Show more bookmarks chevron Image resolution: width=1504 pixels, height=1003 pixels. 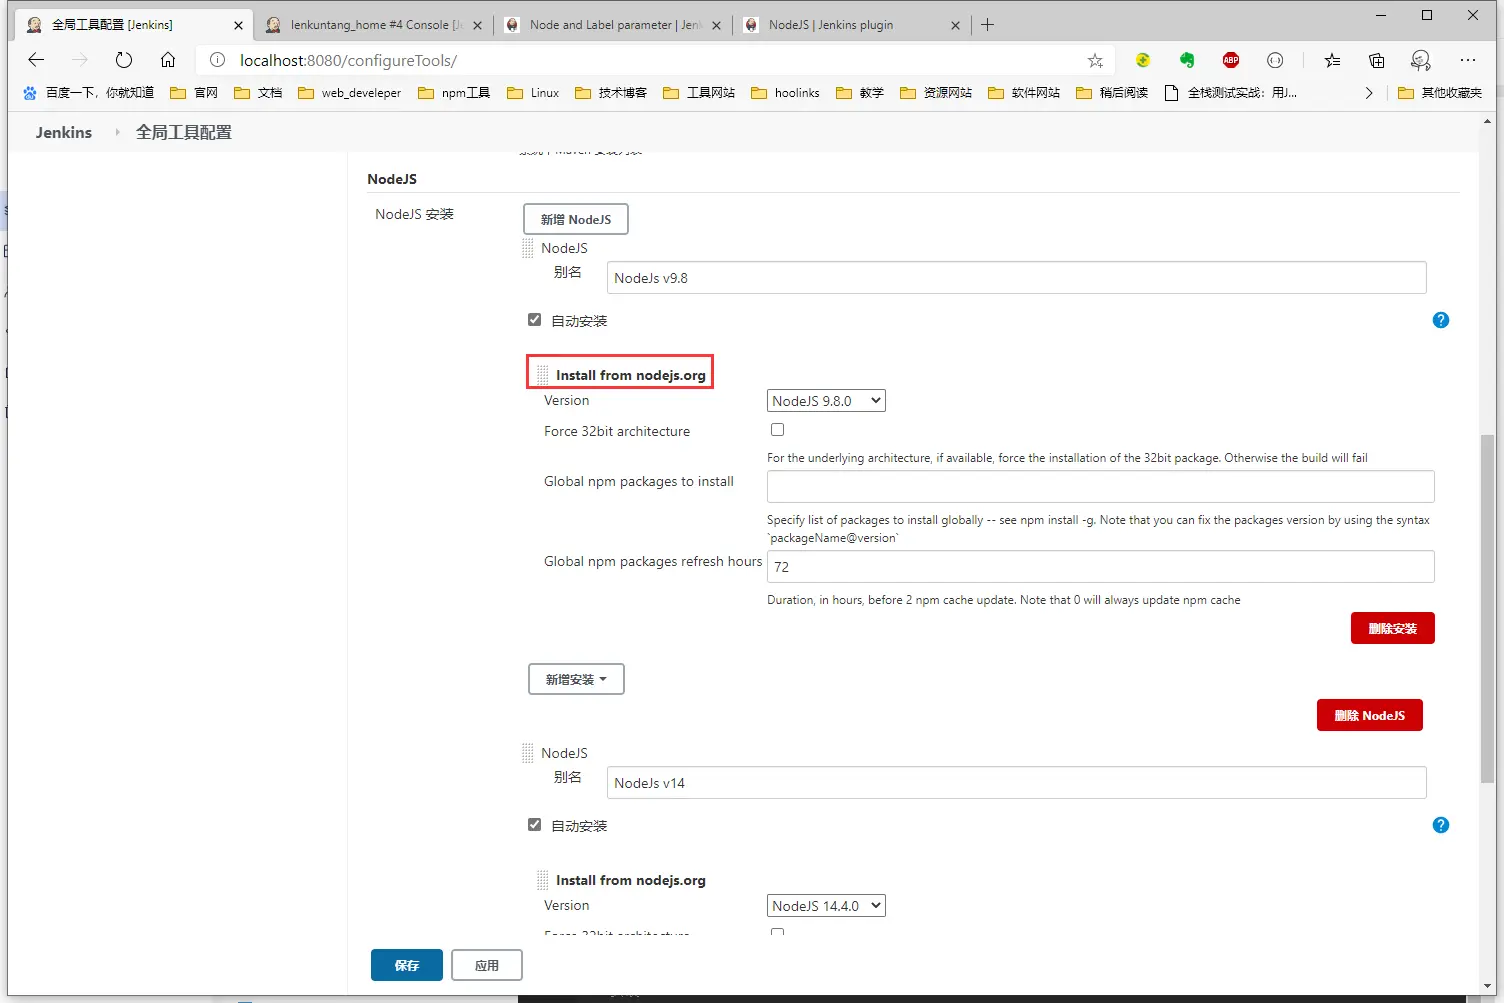click(x=1369, y=93)
